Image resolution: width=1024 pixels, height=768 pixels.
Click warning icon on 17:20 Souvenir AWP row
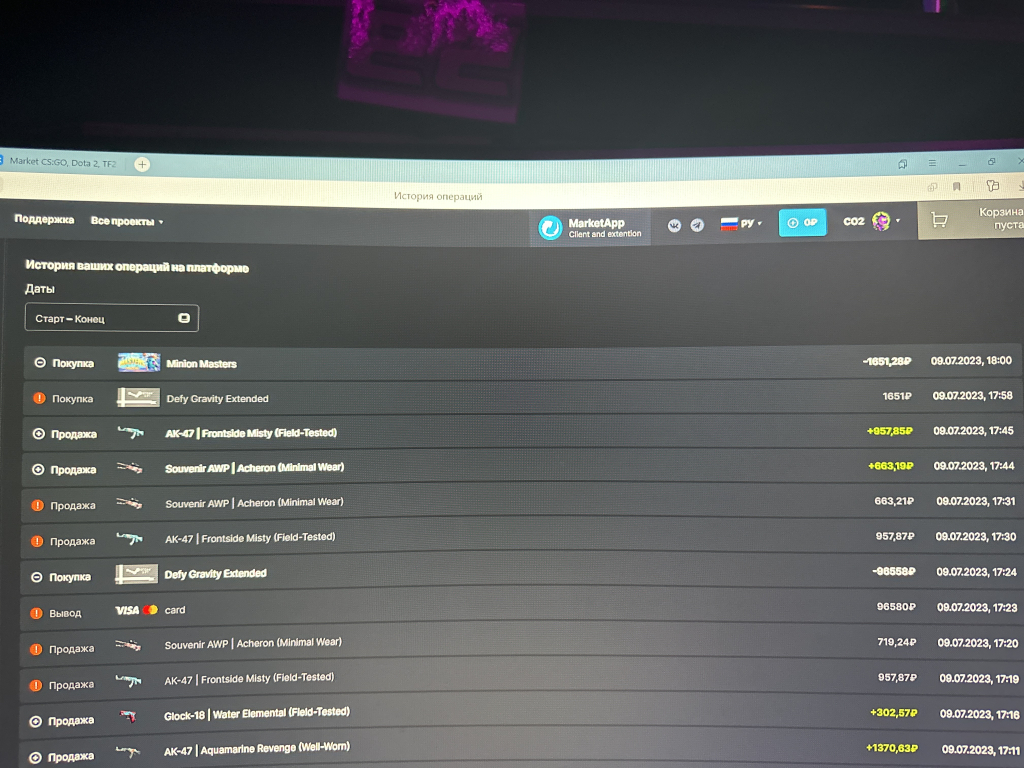click(x=36, y=648)
